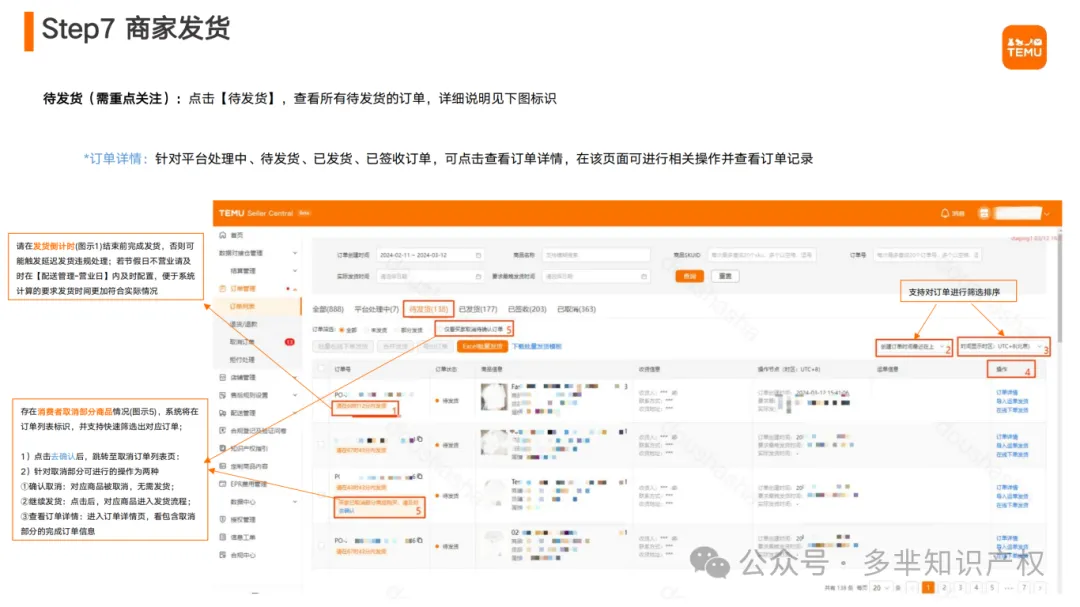
Task: Select the 全部 order filter radio
Action: [x=342, y=330]
